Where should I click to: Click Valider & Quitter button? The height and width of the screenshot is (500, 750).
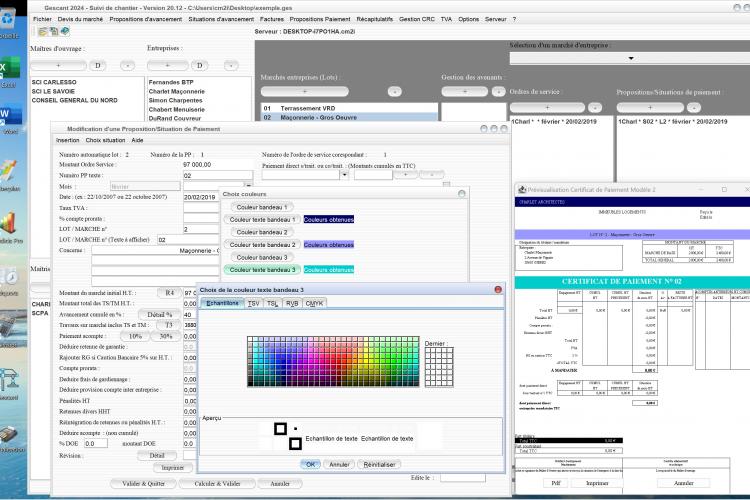coord(143,484)
